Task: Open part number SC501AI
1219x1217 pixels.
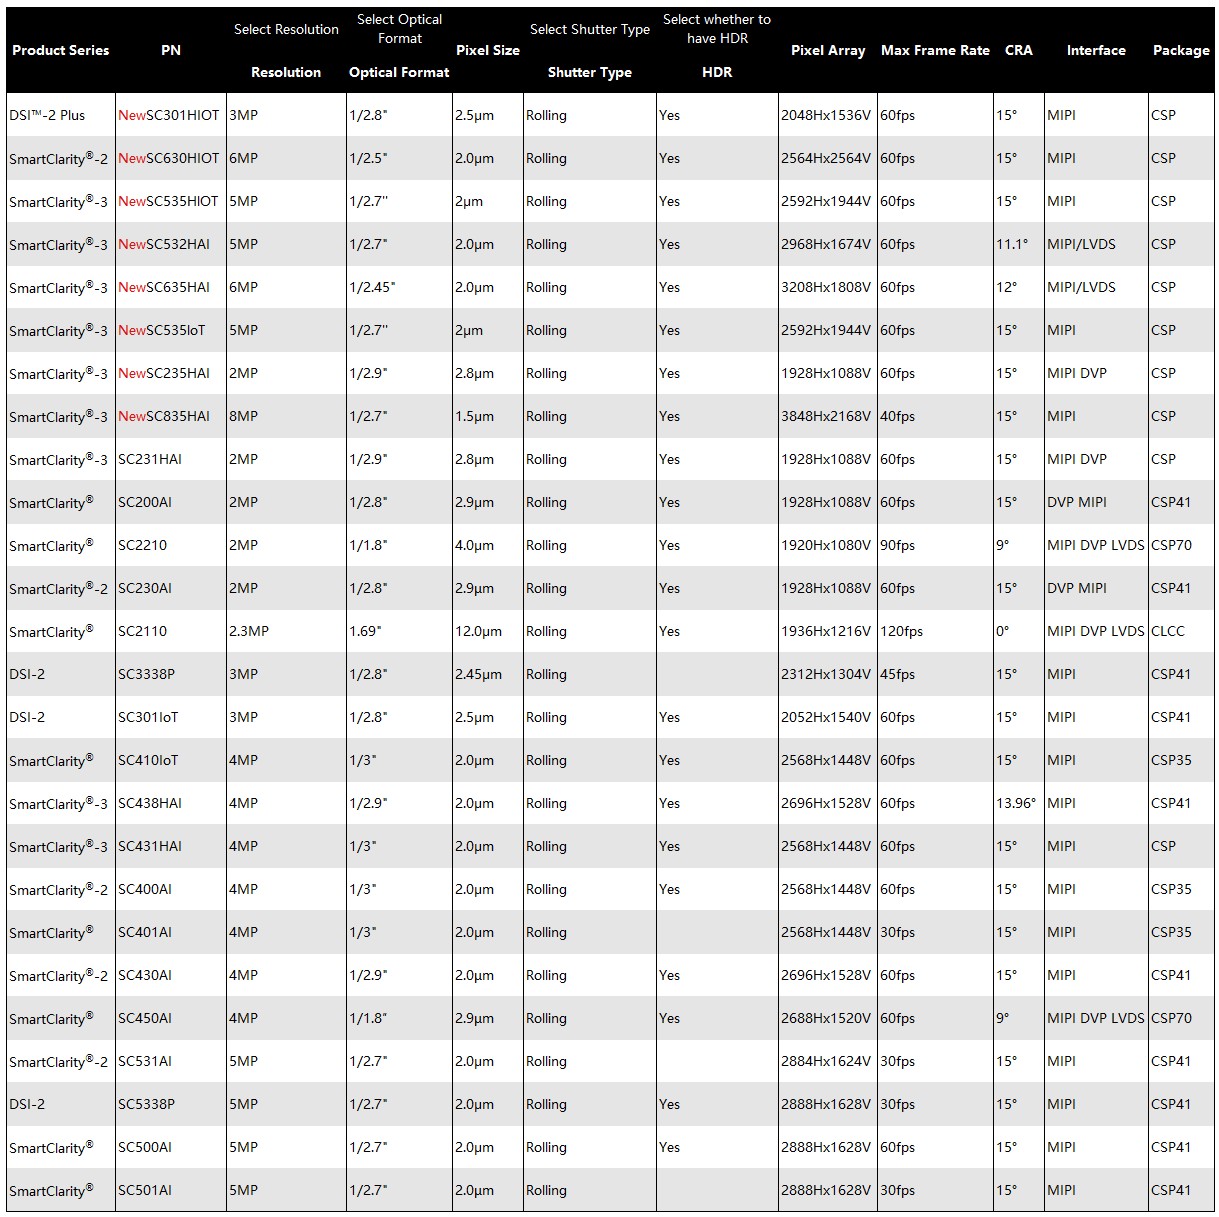Action: click(x=145, y=1190)
